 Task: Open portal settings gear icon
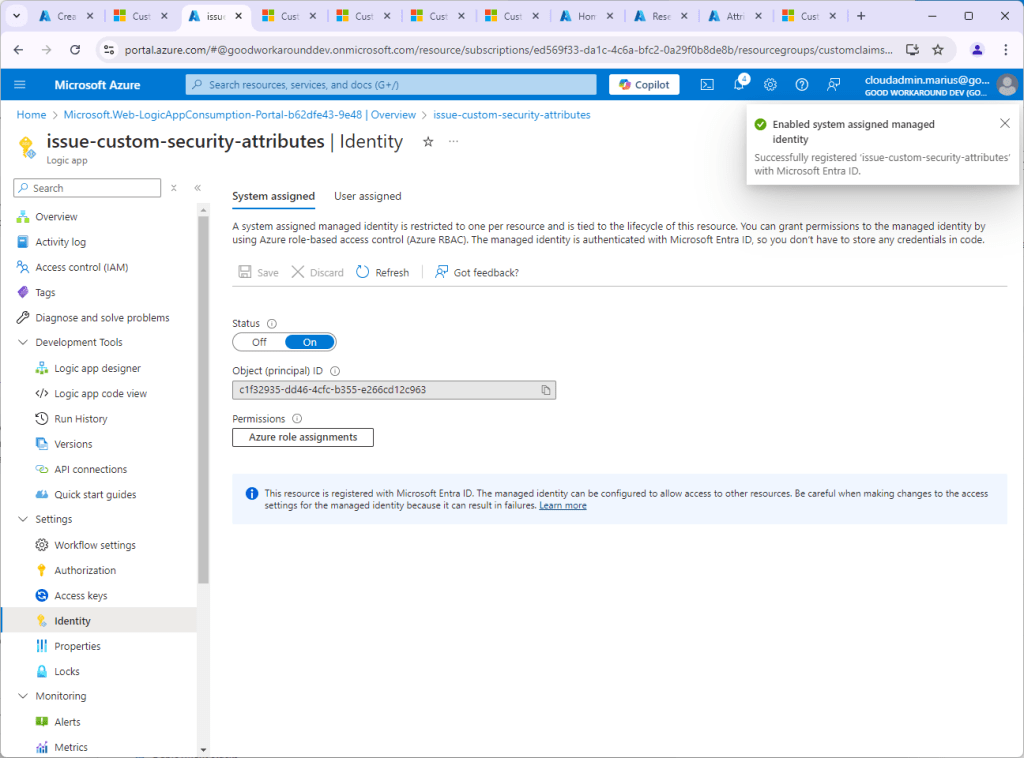(770, 85)
